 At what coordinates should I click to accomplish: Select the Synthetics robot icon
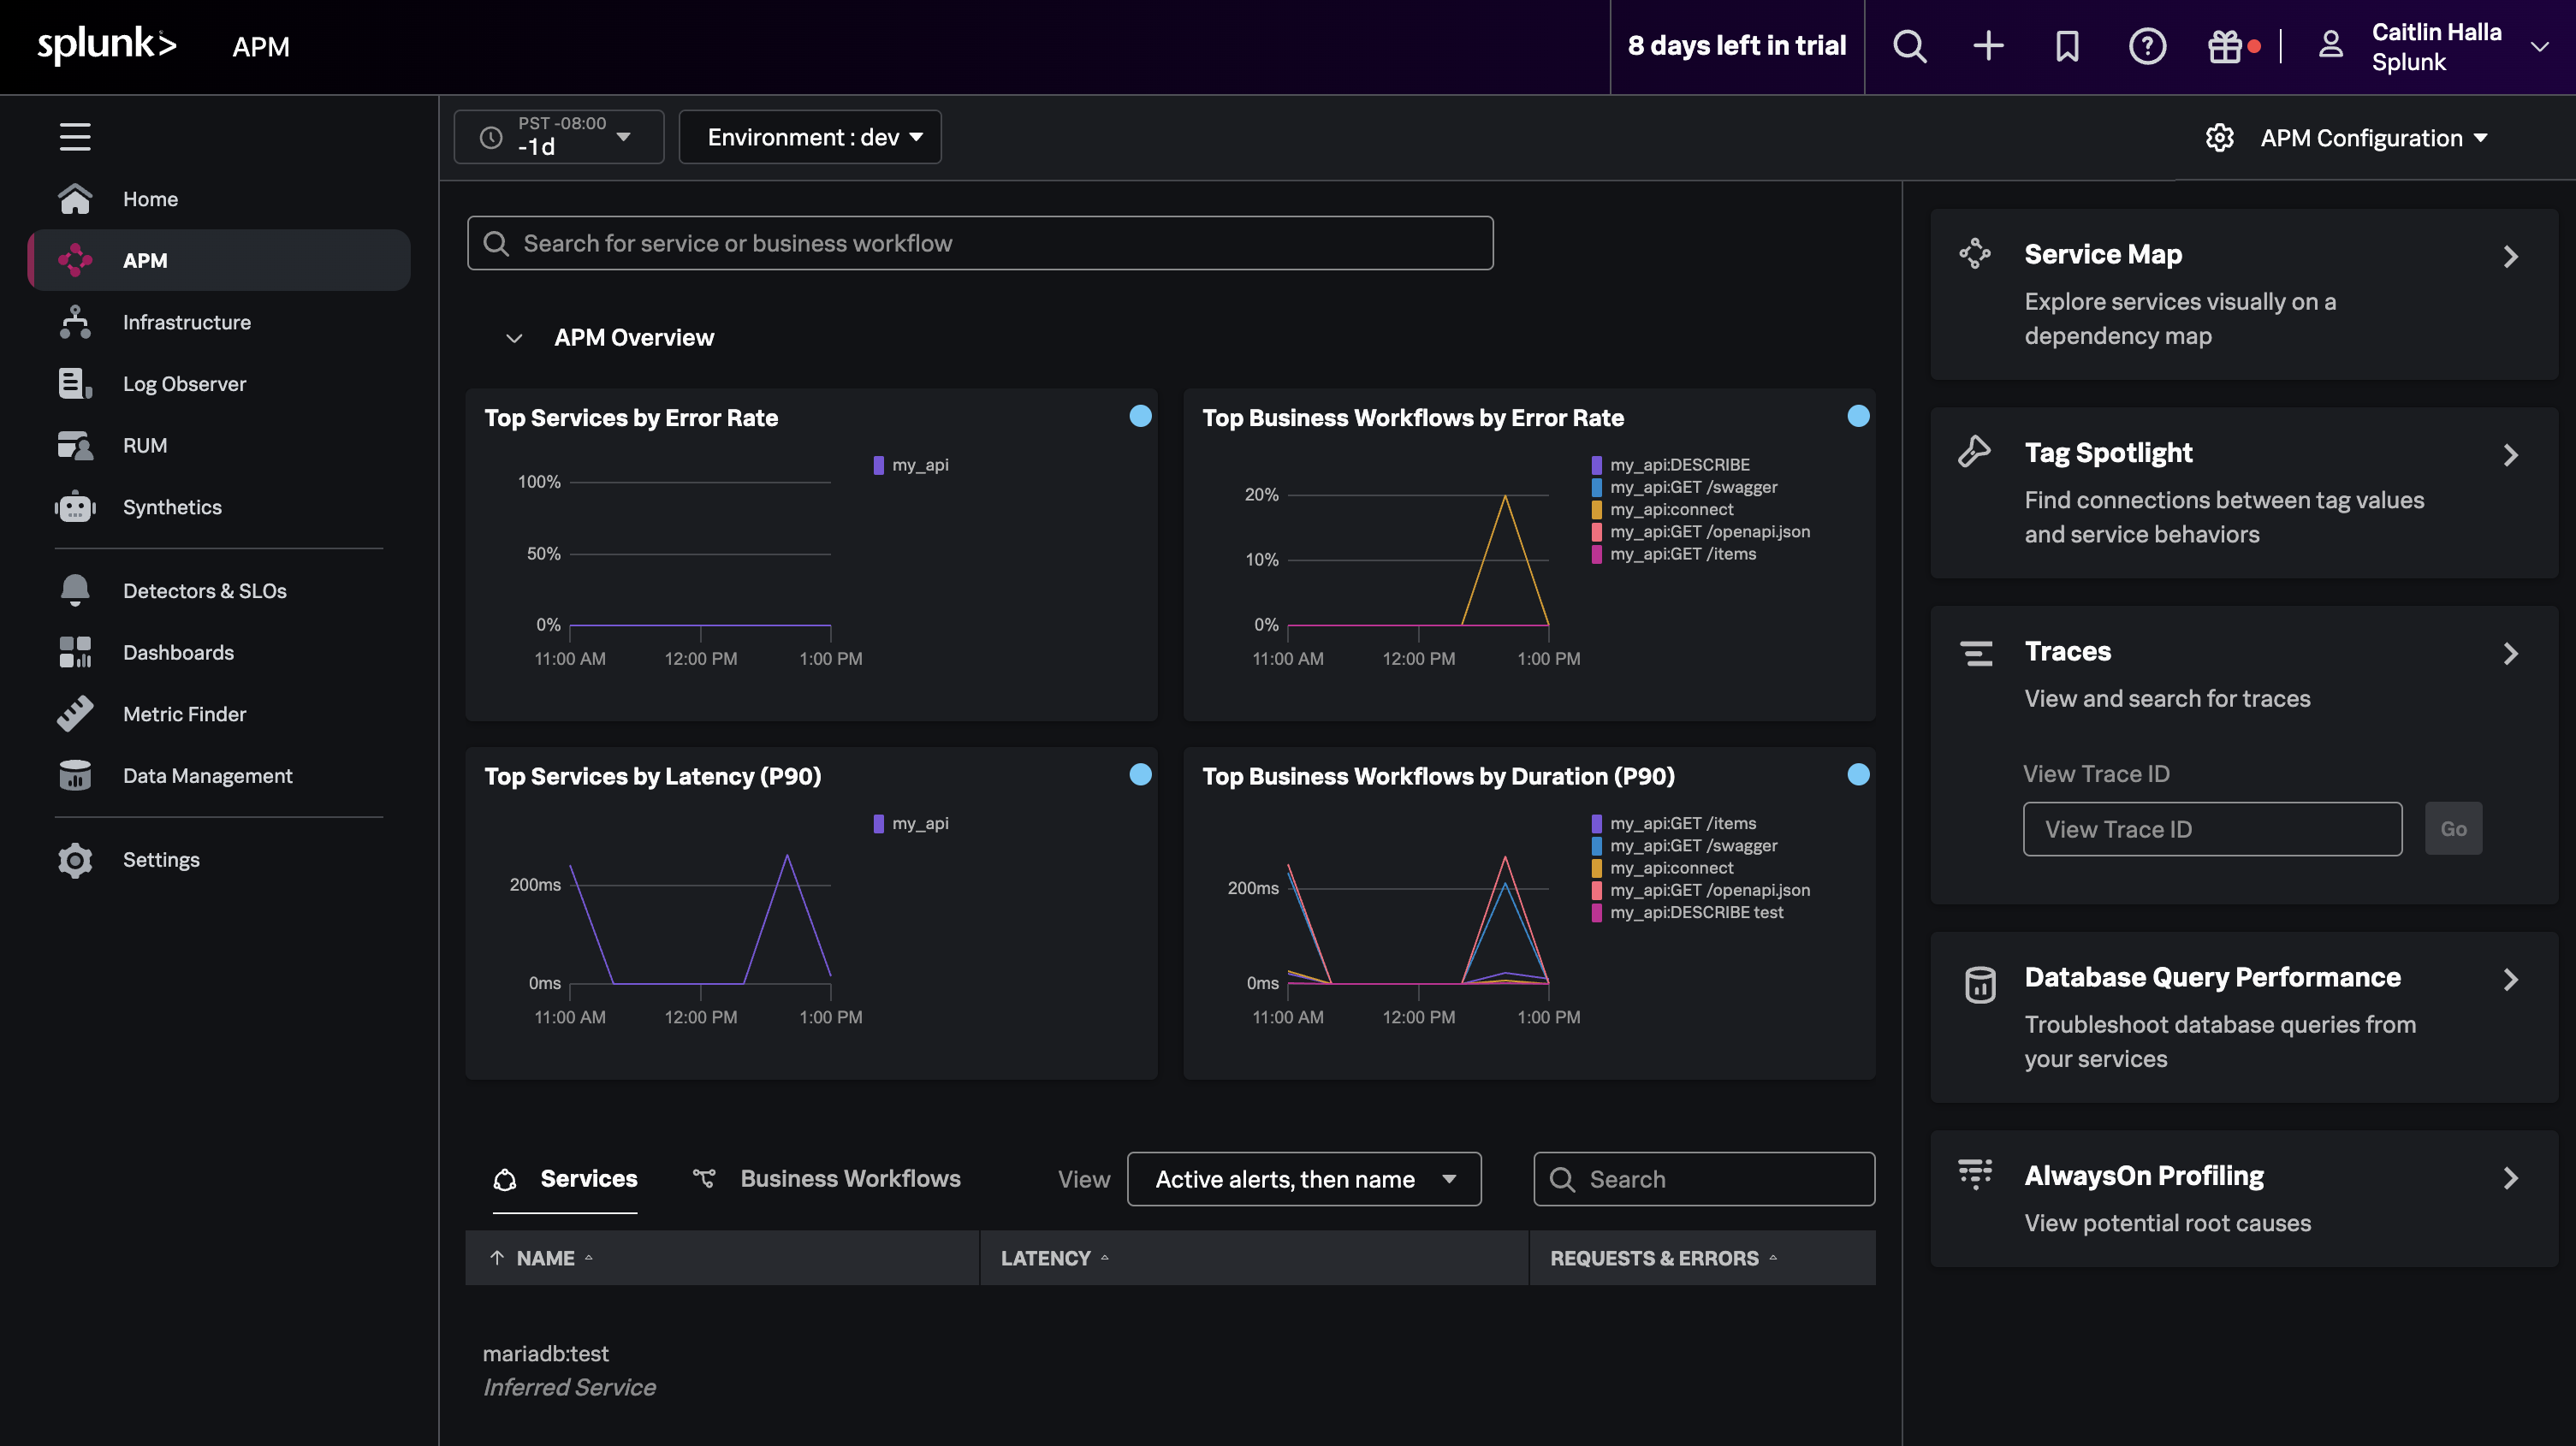click(75, 507)
